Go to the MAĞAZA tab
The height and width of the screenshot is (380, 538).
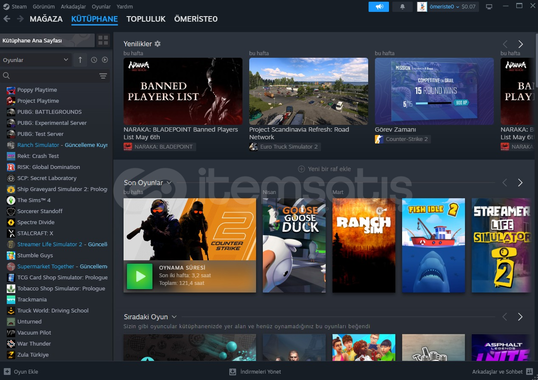click(46, 19)
